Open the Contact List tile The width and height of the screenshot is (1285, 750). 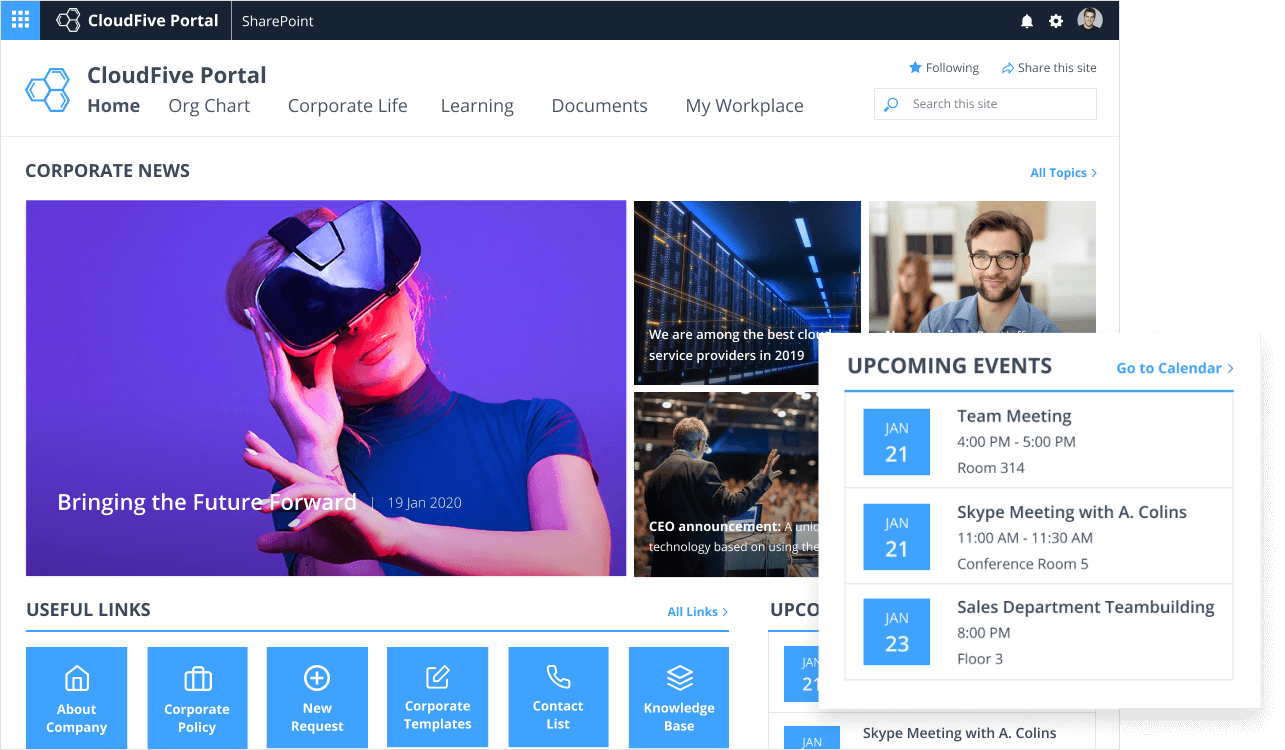coord(558,698)
